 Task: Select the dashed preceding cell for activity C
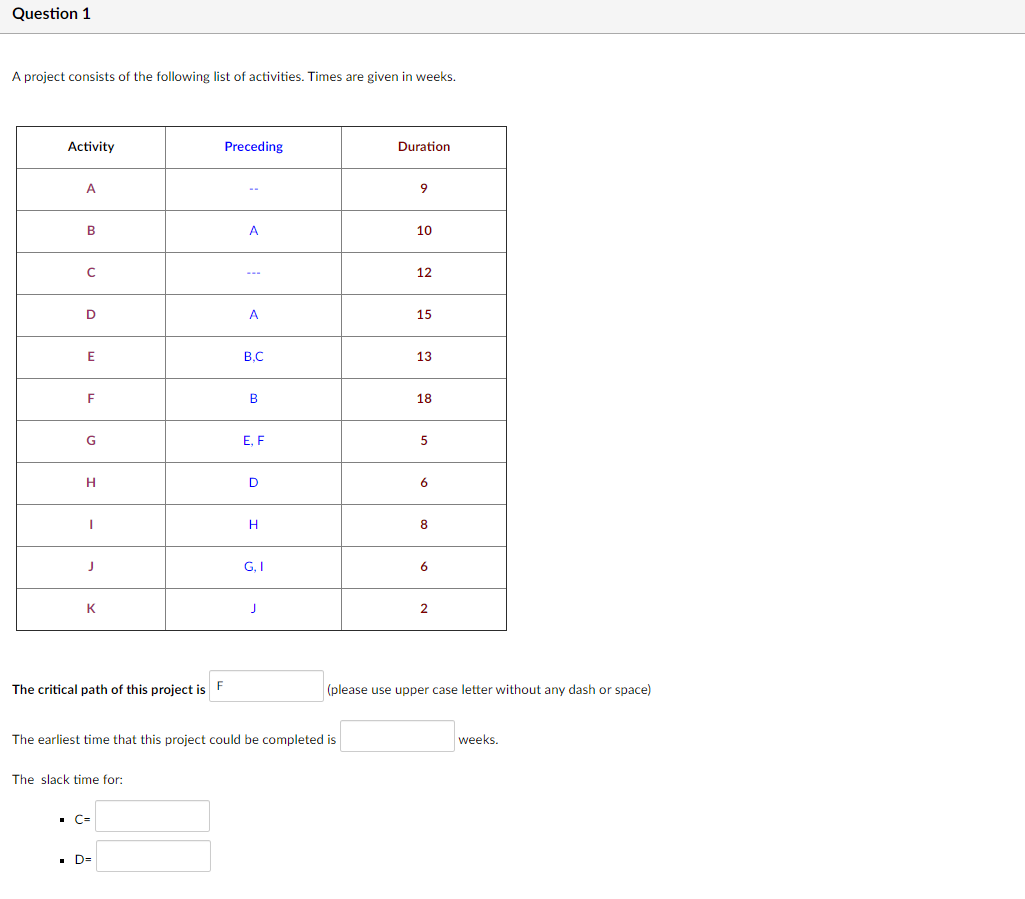(253, 272)
